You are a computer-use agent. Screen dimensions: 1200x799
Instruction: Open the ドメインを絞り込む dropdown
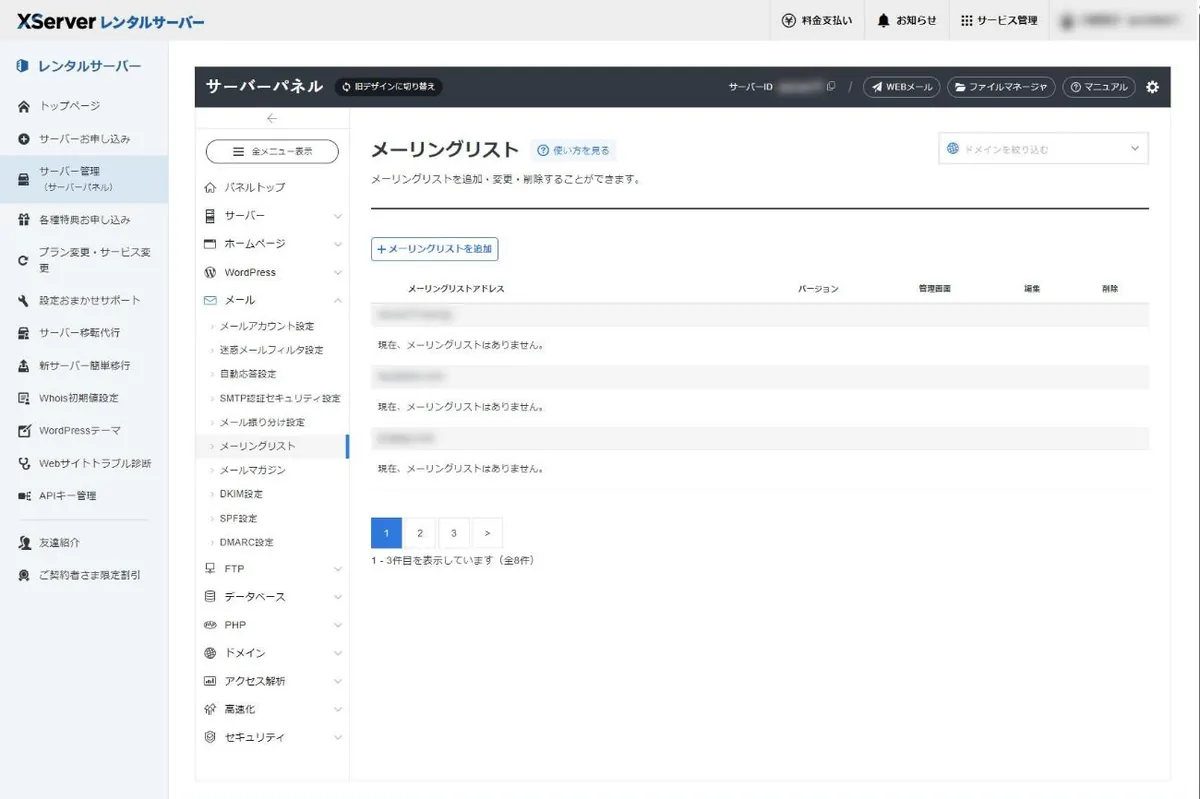(1043, 149)
